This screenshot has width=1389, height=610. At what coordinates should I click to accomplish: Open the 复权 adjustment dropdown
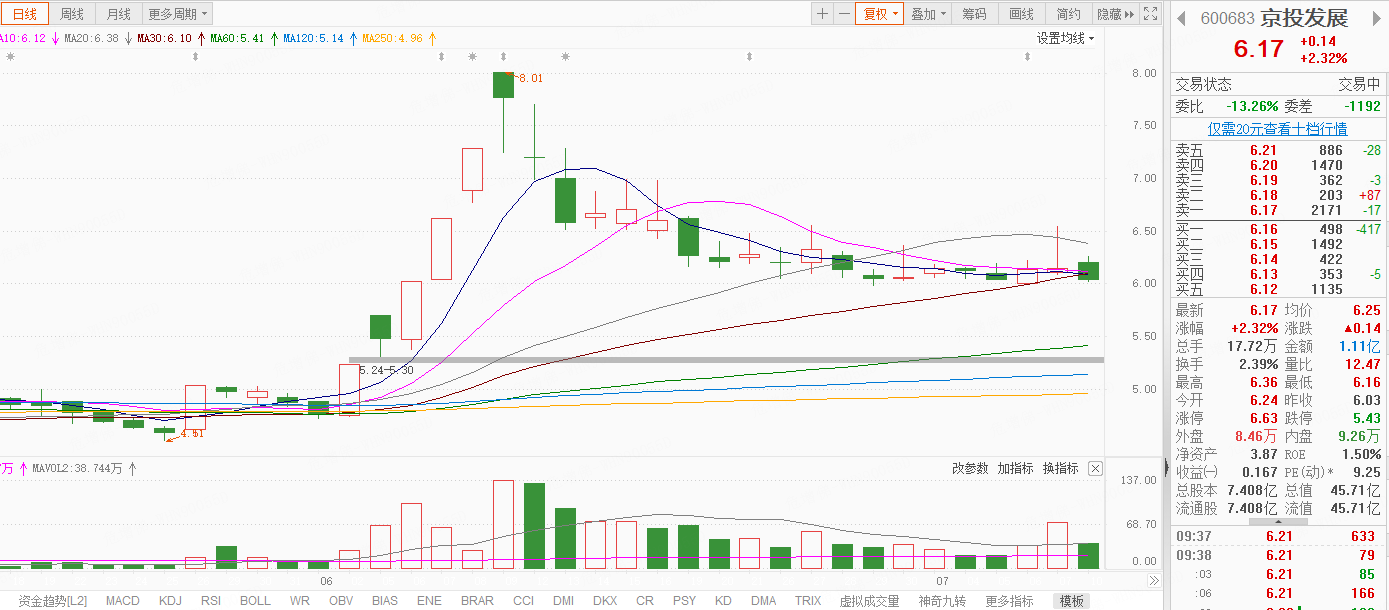(879, 14)
